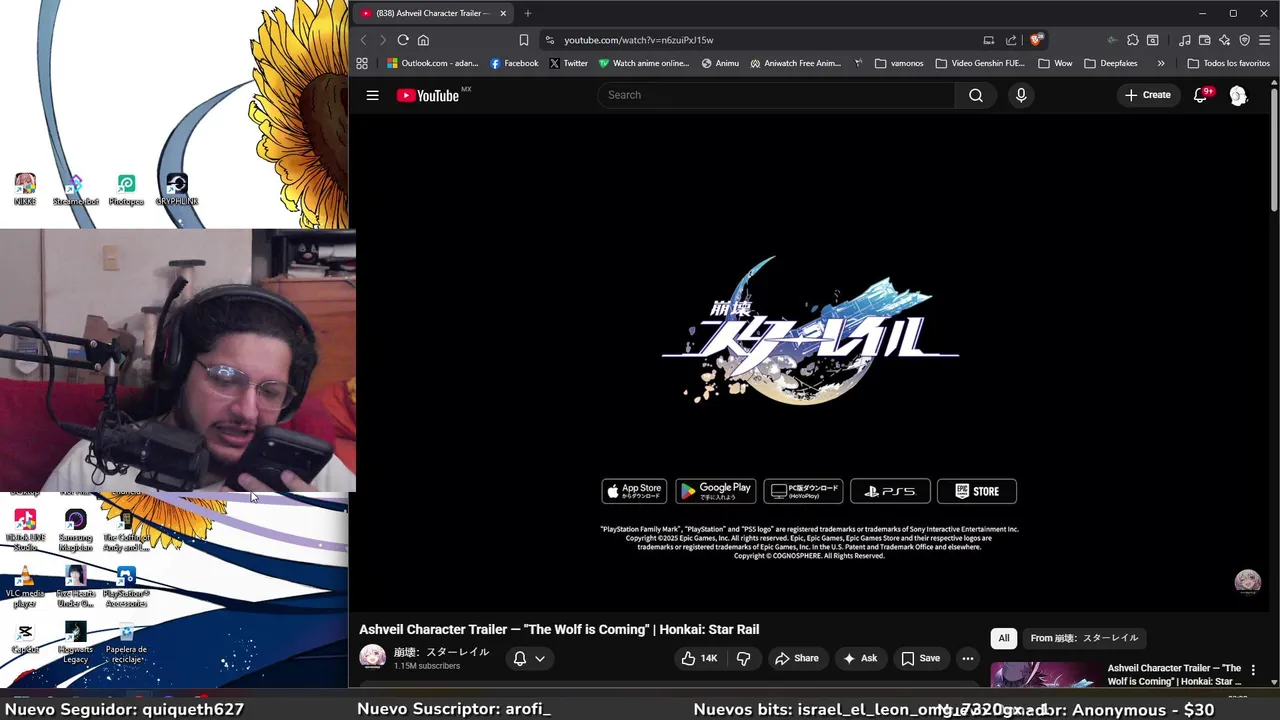The height and width of the screenshot is (720, 1280).
Task: Dislike the video with thumbs down
Action: coord(743,658)
